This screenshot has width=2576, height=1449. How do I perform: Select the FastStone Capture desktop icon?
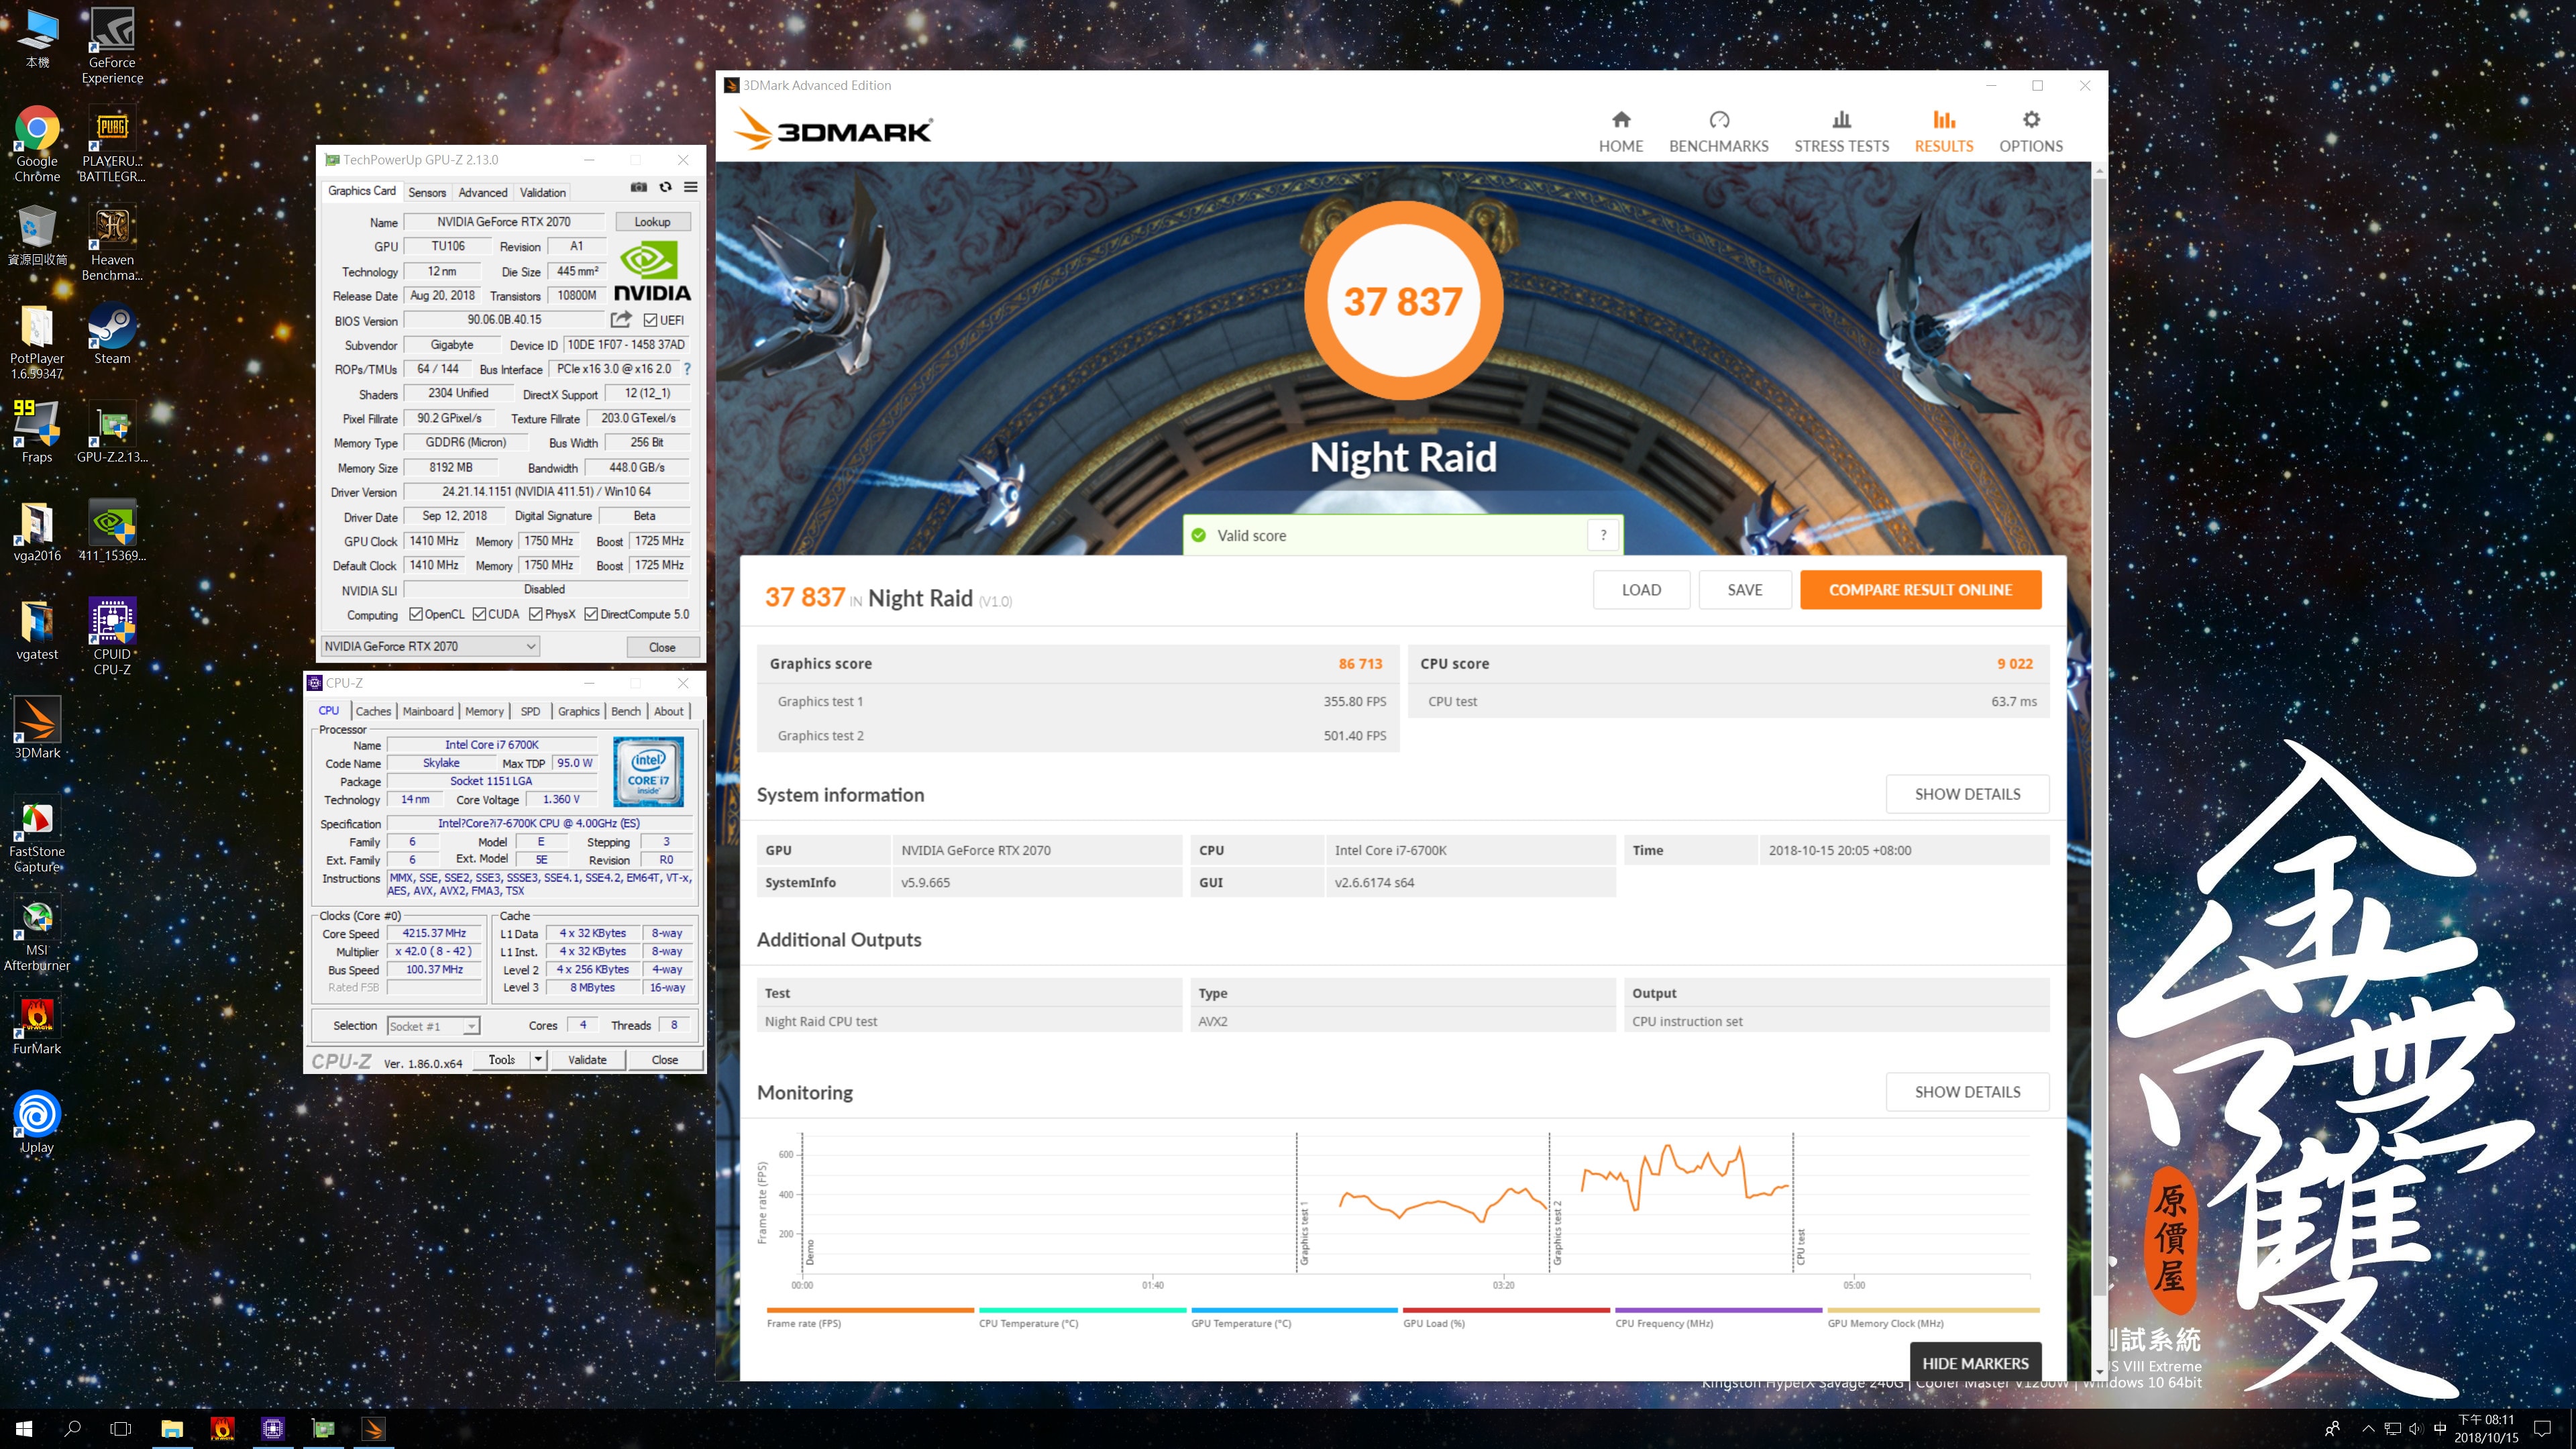click(x=37, y=835)
